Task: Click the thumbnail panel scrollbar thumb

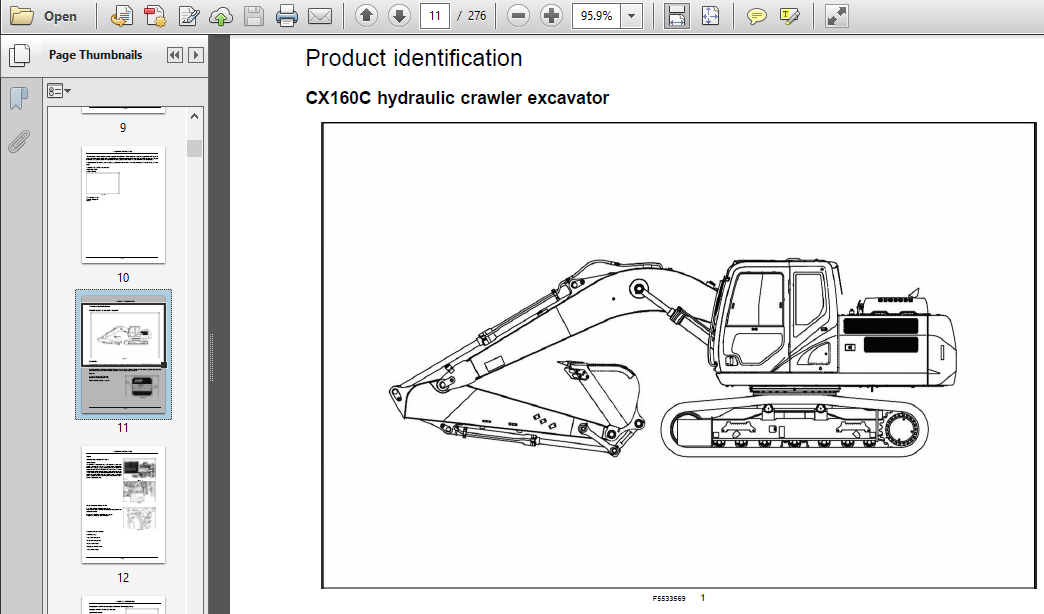Action: (194, 148)
